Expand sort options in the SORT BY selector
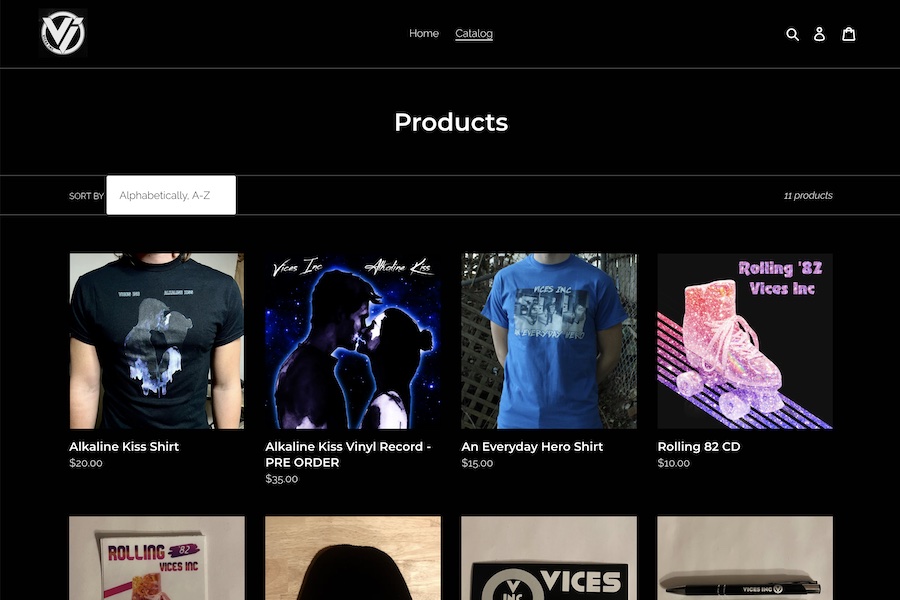 [170, 195]
